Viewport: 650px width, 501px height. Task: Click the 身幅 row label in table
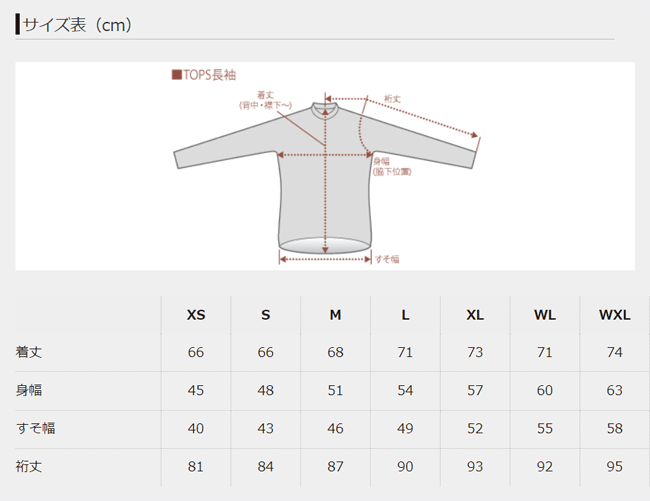[x=29, y=391]
